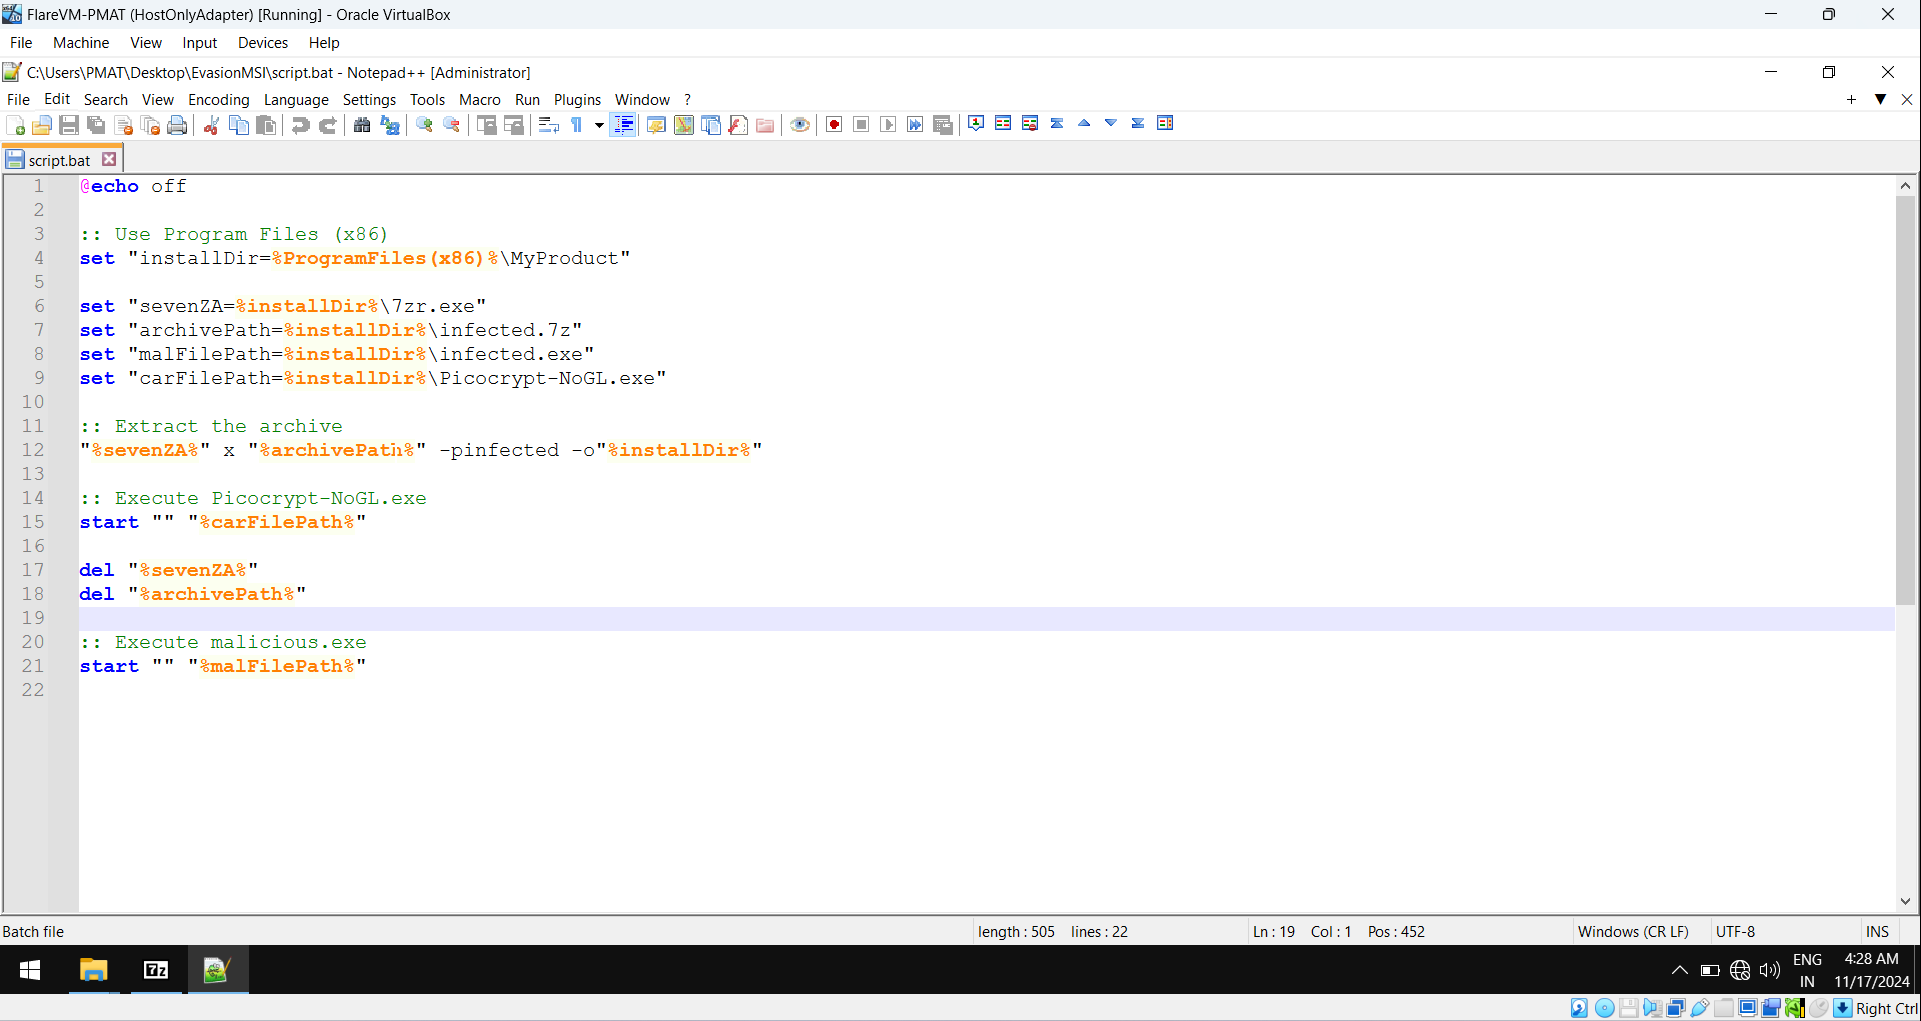The height and width of the screenshot is (1021, 1921).
Task: Click the Save All toolbar icon
Action: coord(96,125)
